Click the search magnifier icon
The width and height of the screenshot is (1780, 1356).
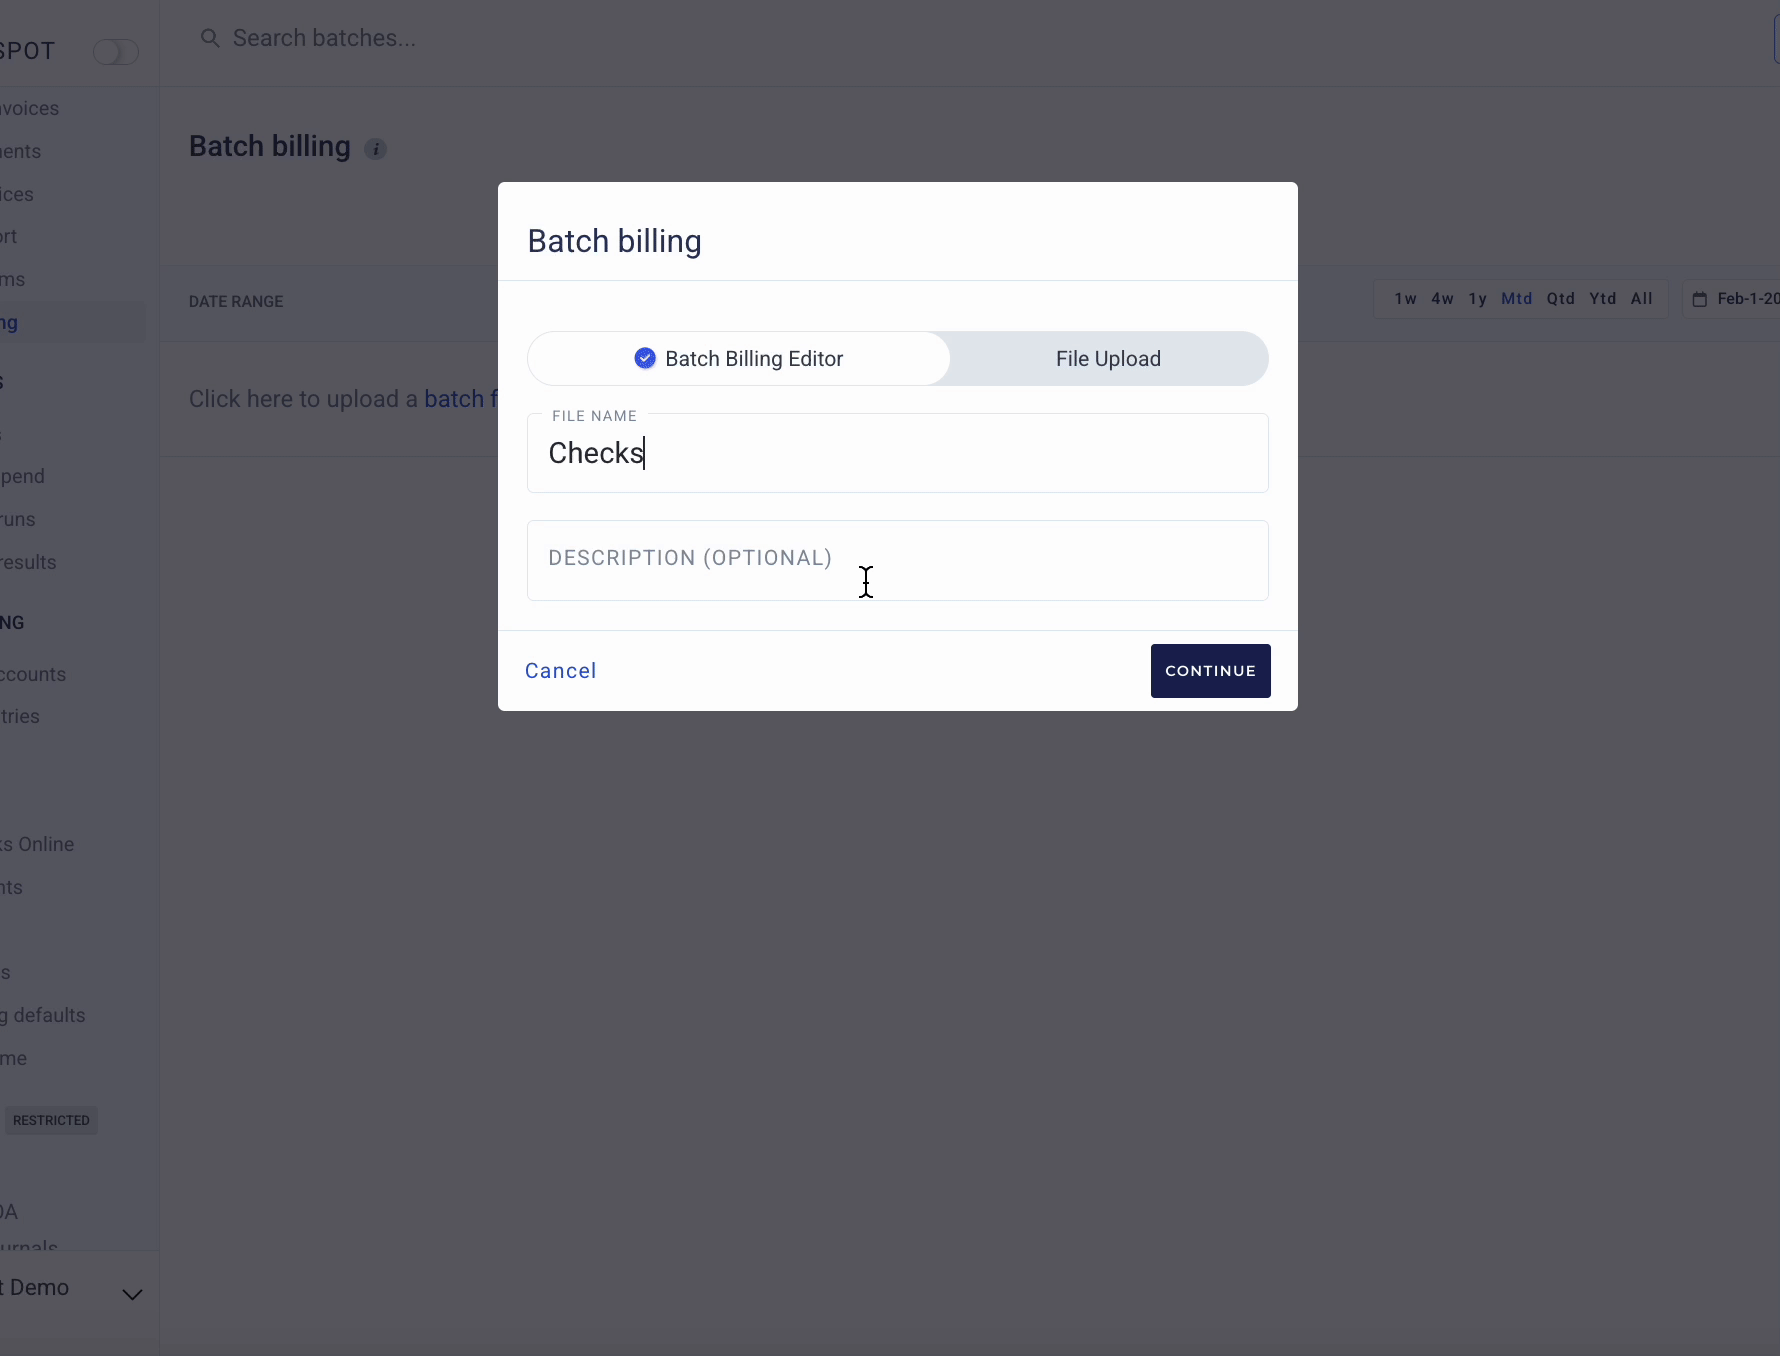coord(210,38)
